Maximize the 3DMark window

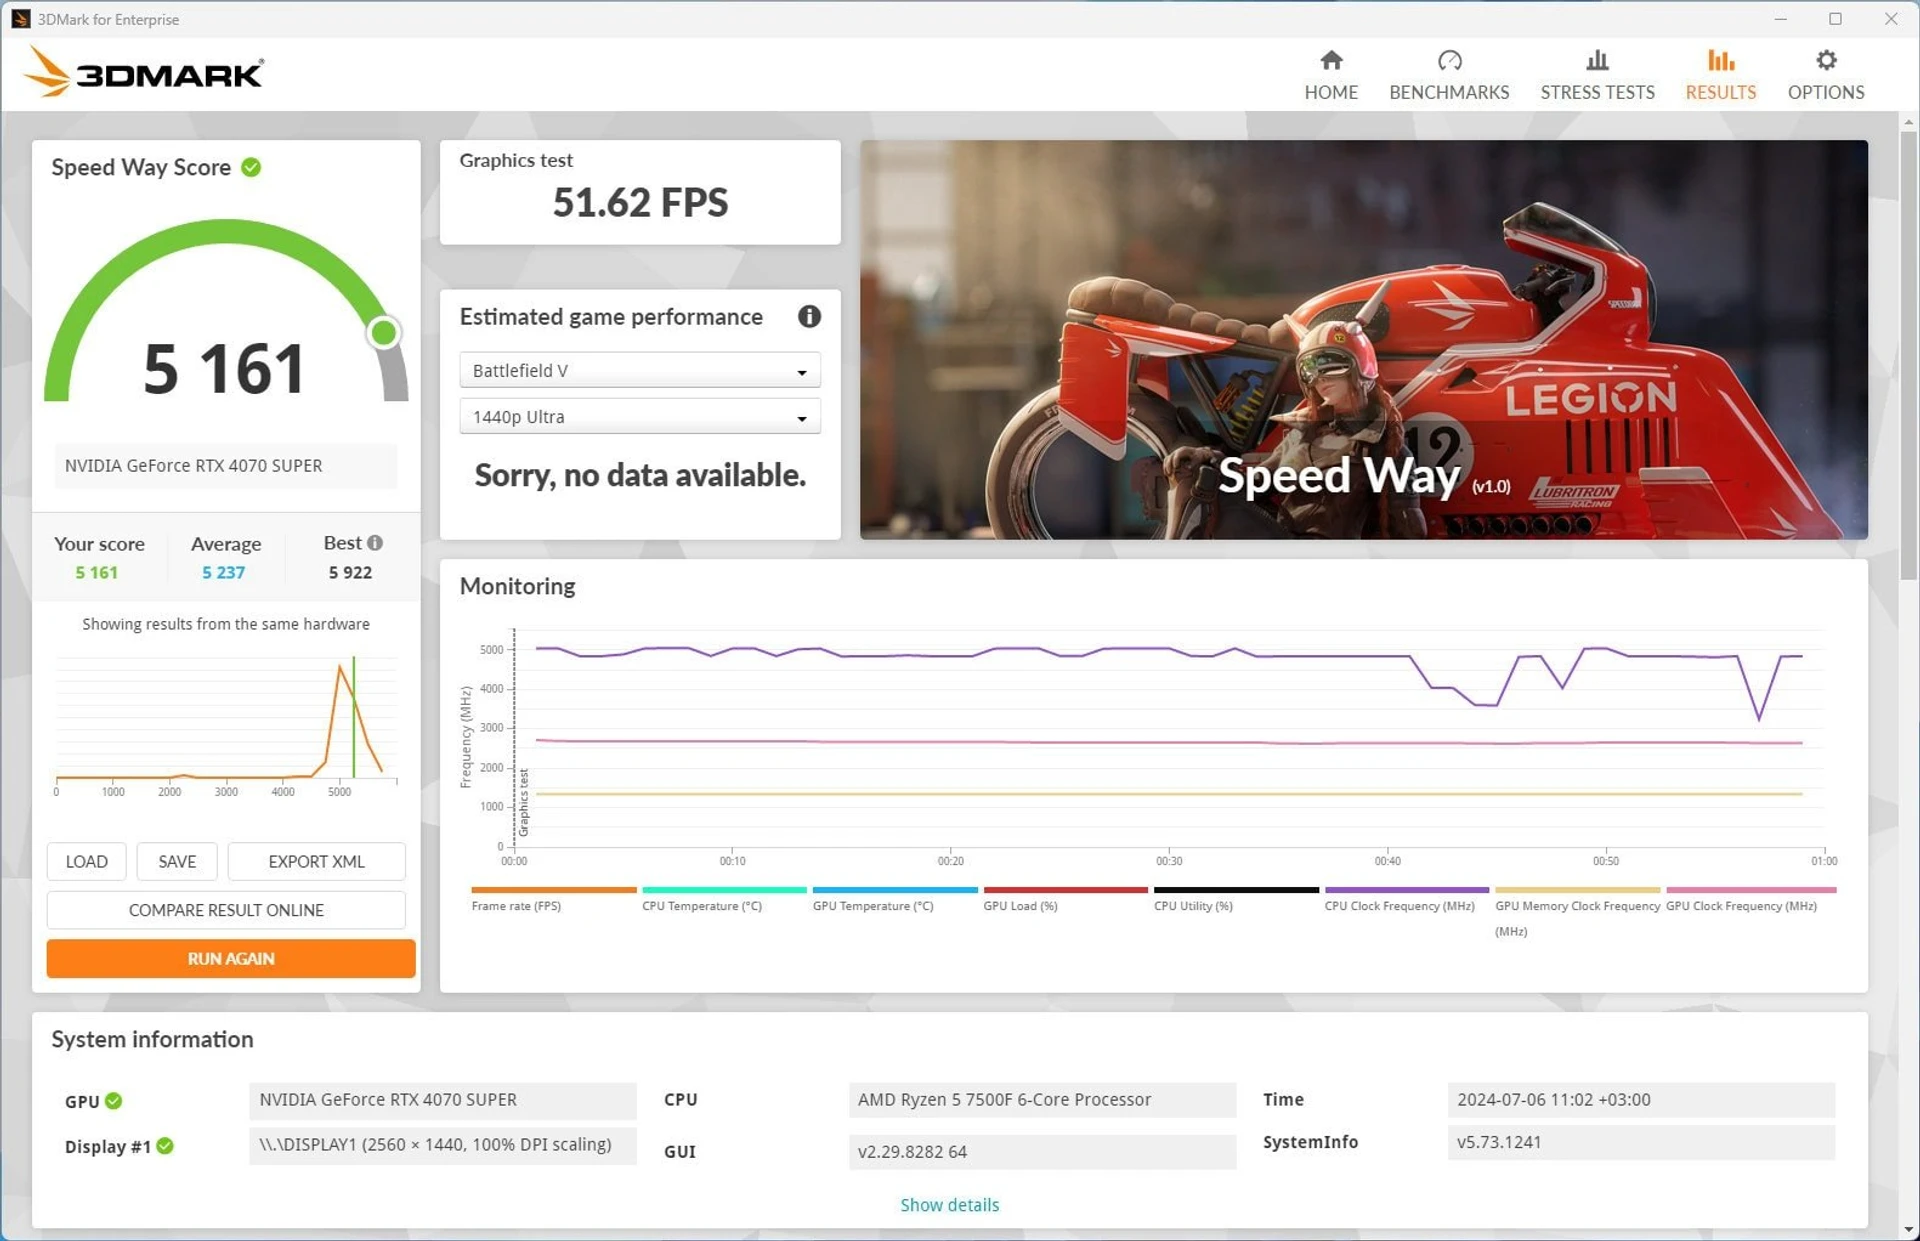[x=1835, y=19]
